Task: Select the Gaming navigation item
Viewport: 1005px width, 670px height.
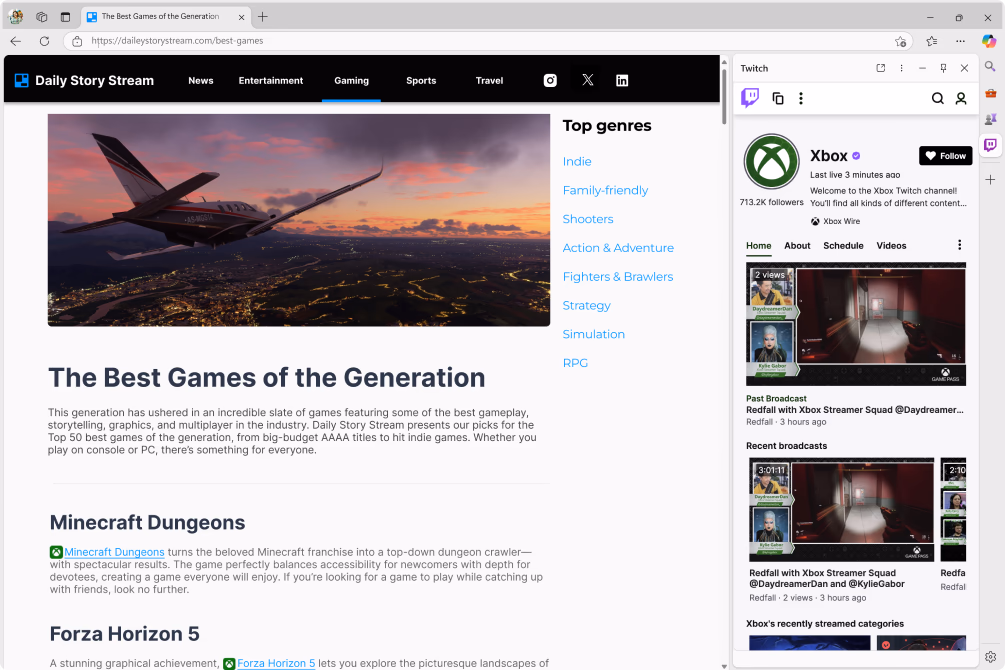Action: 351,80
